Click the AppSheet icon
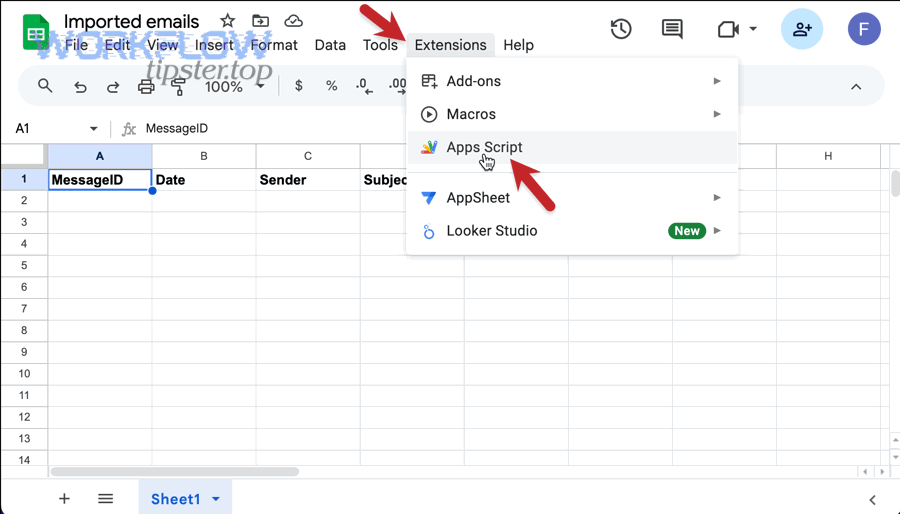Viewport: 900px width, 514px height. click(x=429, y=198)
